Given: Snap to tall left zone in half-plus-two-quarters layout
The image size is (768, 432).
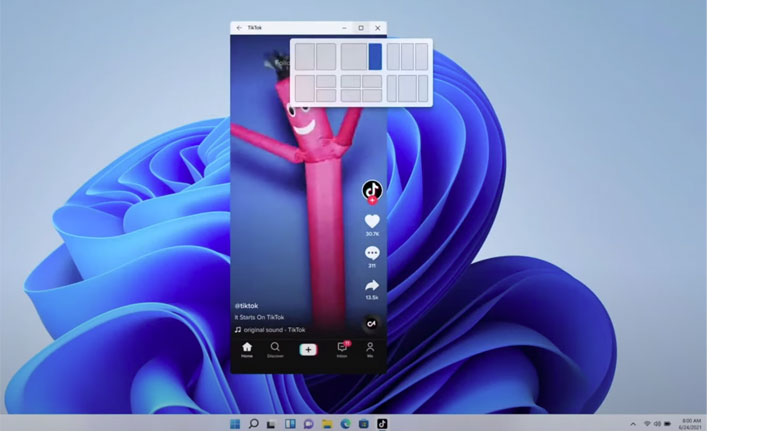Looking at the screenshot, I should pos(305,88).
